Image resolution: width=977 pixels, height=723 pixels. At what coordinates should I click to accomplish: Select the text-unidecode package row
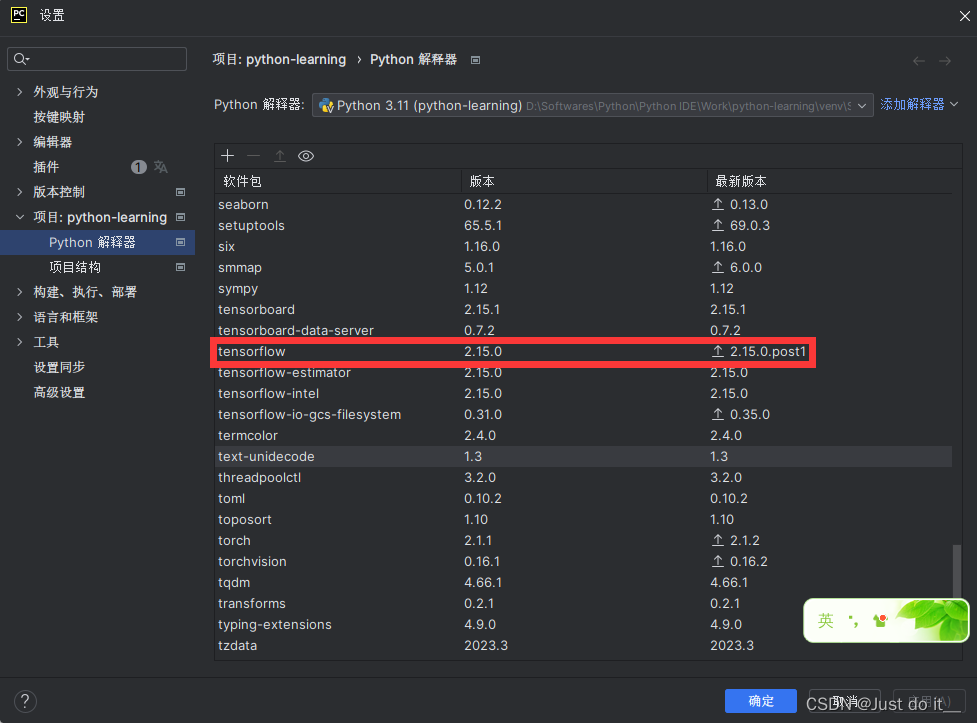tap(584, 456)
